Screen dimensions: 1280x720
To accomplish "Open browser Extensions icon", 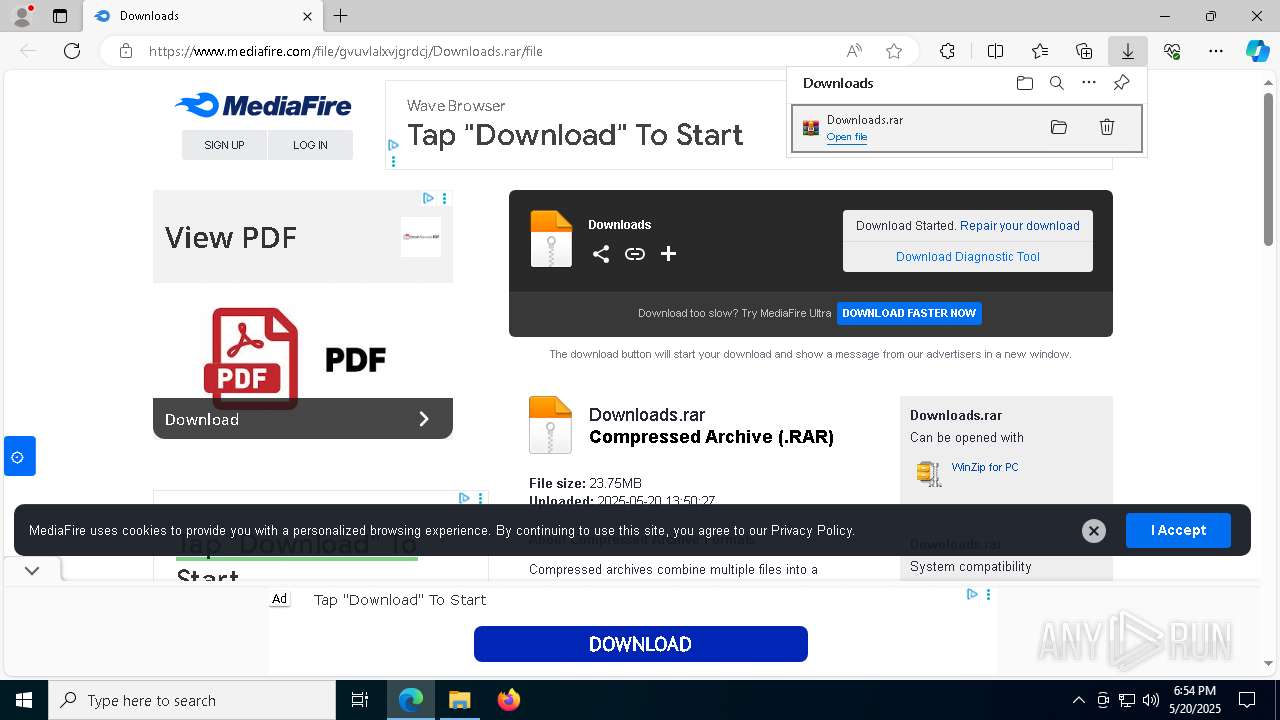I will tap(947, 51).
